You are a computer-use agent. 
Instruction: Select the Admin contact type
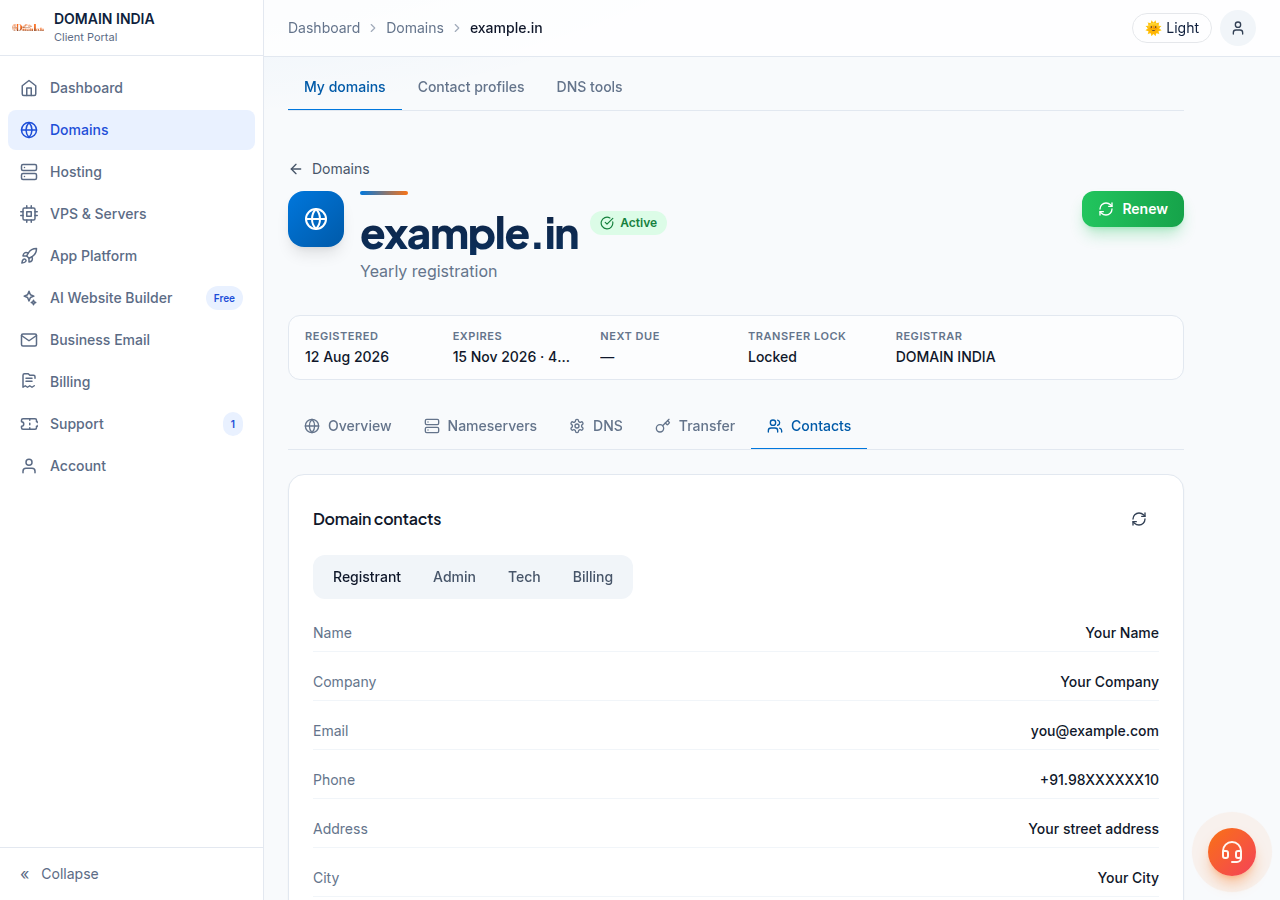[454, 577]
